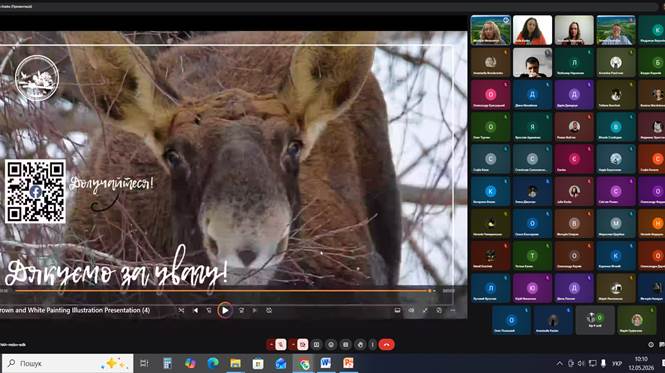This screenshot has height=373, width=665.
Task: Select the green participant tile with letter Т
Action: tap(532, 256)
